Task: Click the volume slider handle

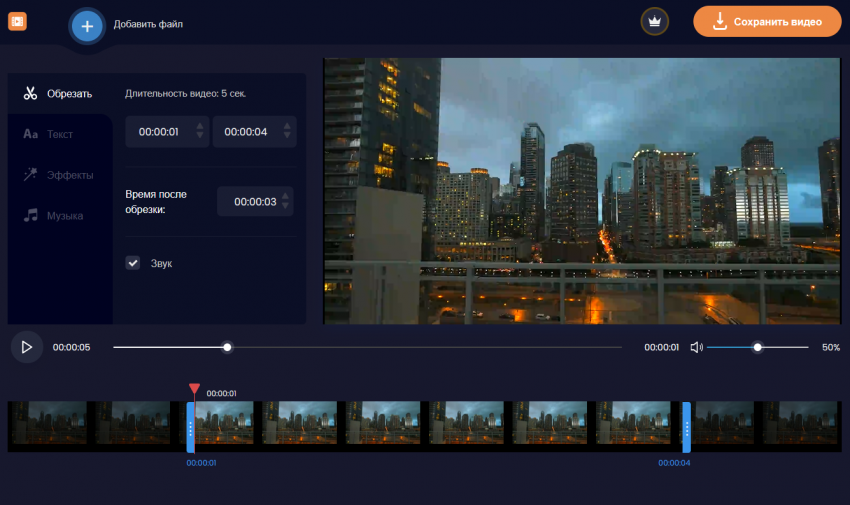Action: [757, 347]
